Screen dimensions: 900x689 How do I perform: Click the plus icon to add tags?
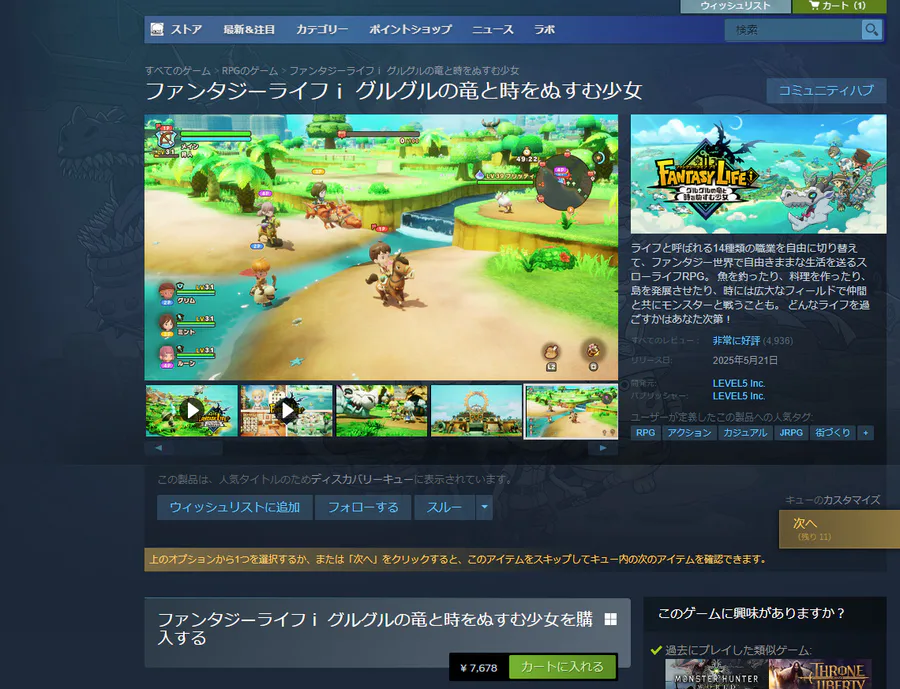pyautogui.click(x=866, y=433)
